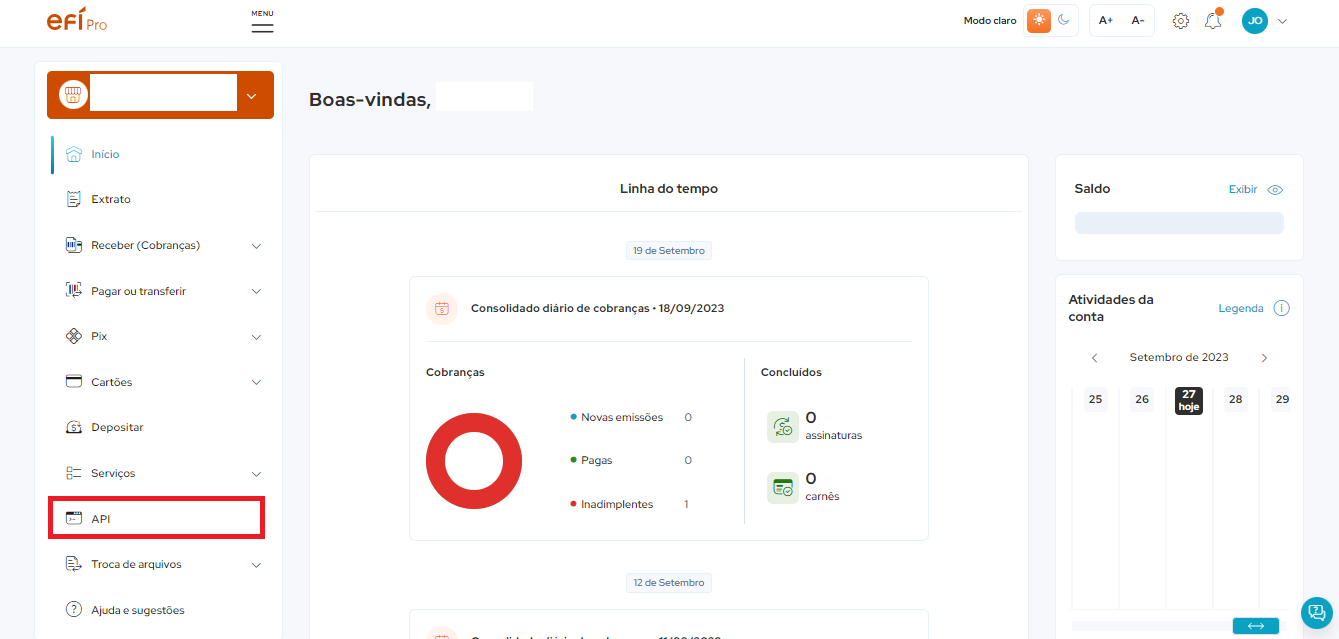The image size is (1339, 639).
Task: Expand the Pix submenu chevron
Action: tap(256, 337)
